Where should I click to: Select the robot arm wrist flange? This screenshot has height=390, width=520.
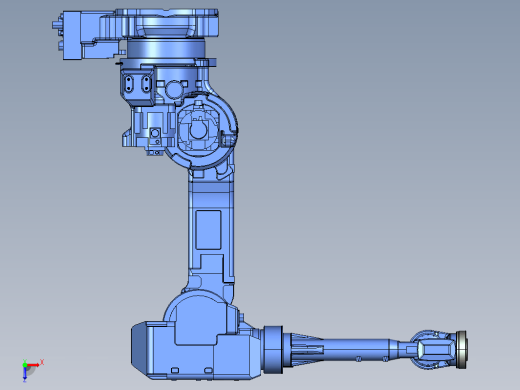[x=462, y=349]
